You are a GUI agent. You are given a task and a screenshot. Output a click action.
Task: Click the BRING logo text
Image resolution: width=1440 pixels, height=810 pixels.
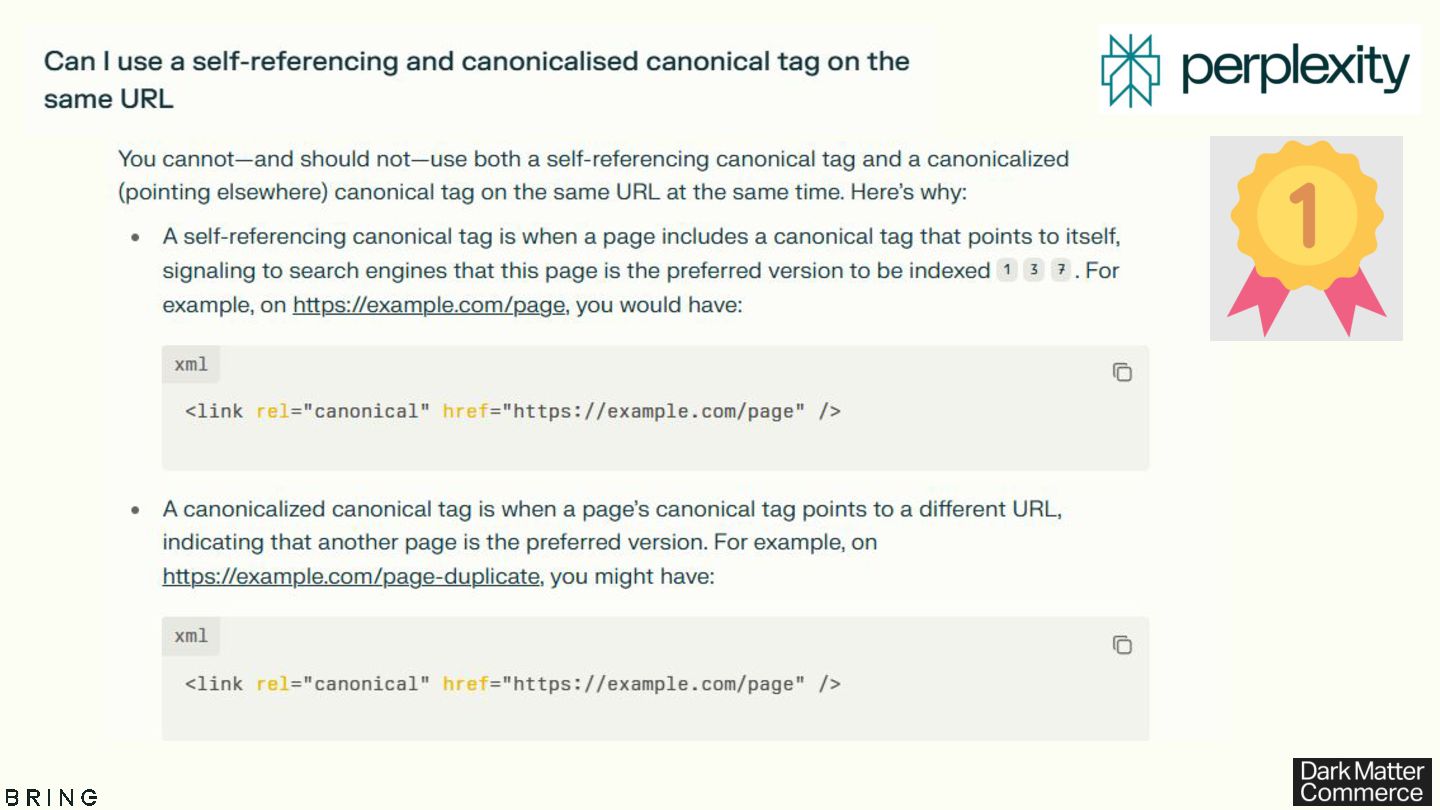coord(52,797)
